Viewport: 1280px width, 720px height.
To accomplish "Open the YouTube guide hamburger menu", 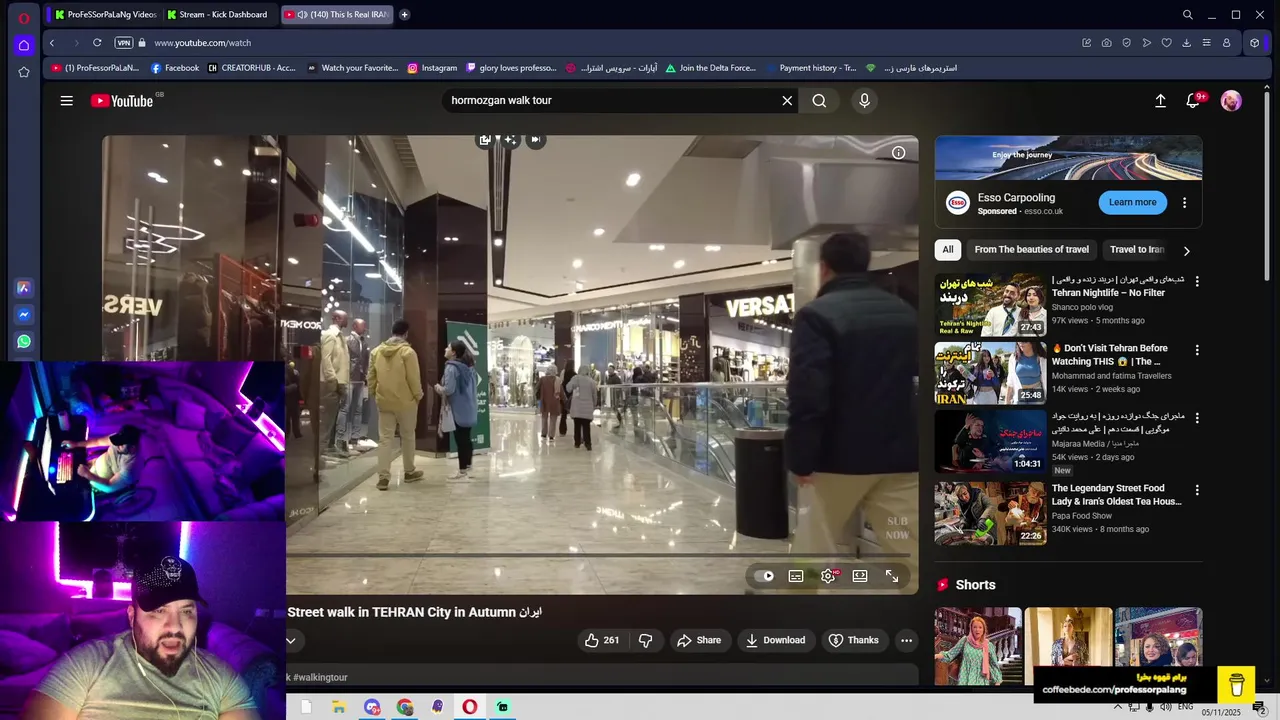I will point(66,101).
